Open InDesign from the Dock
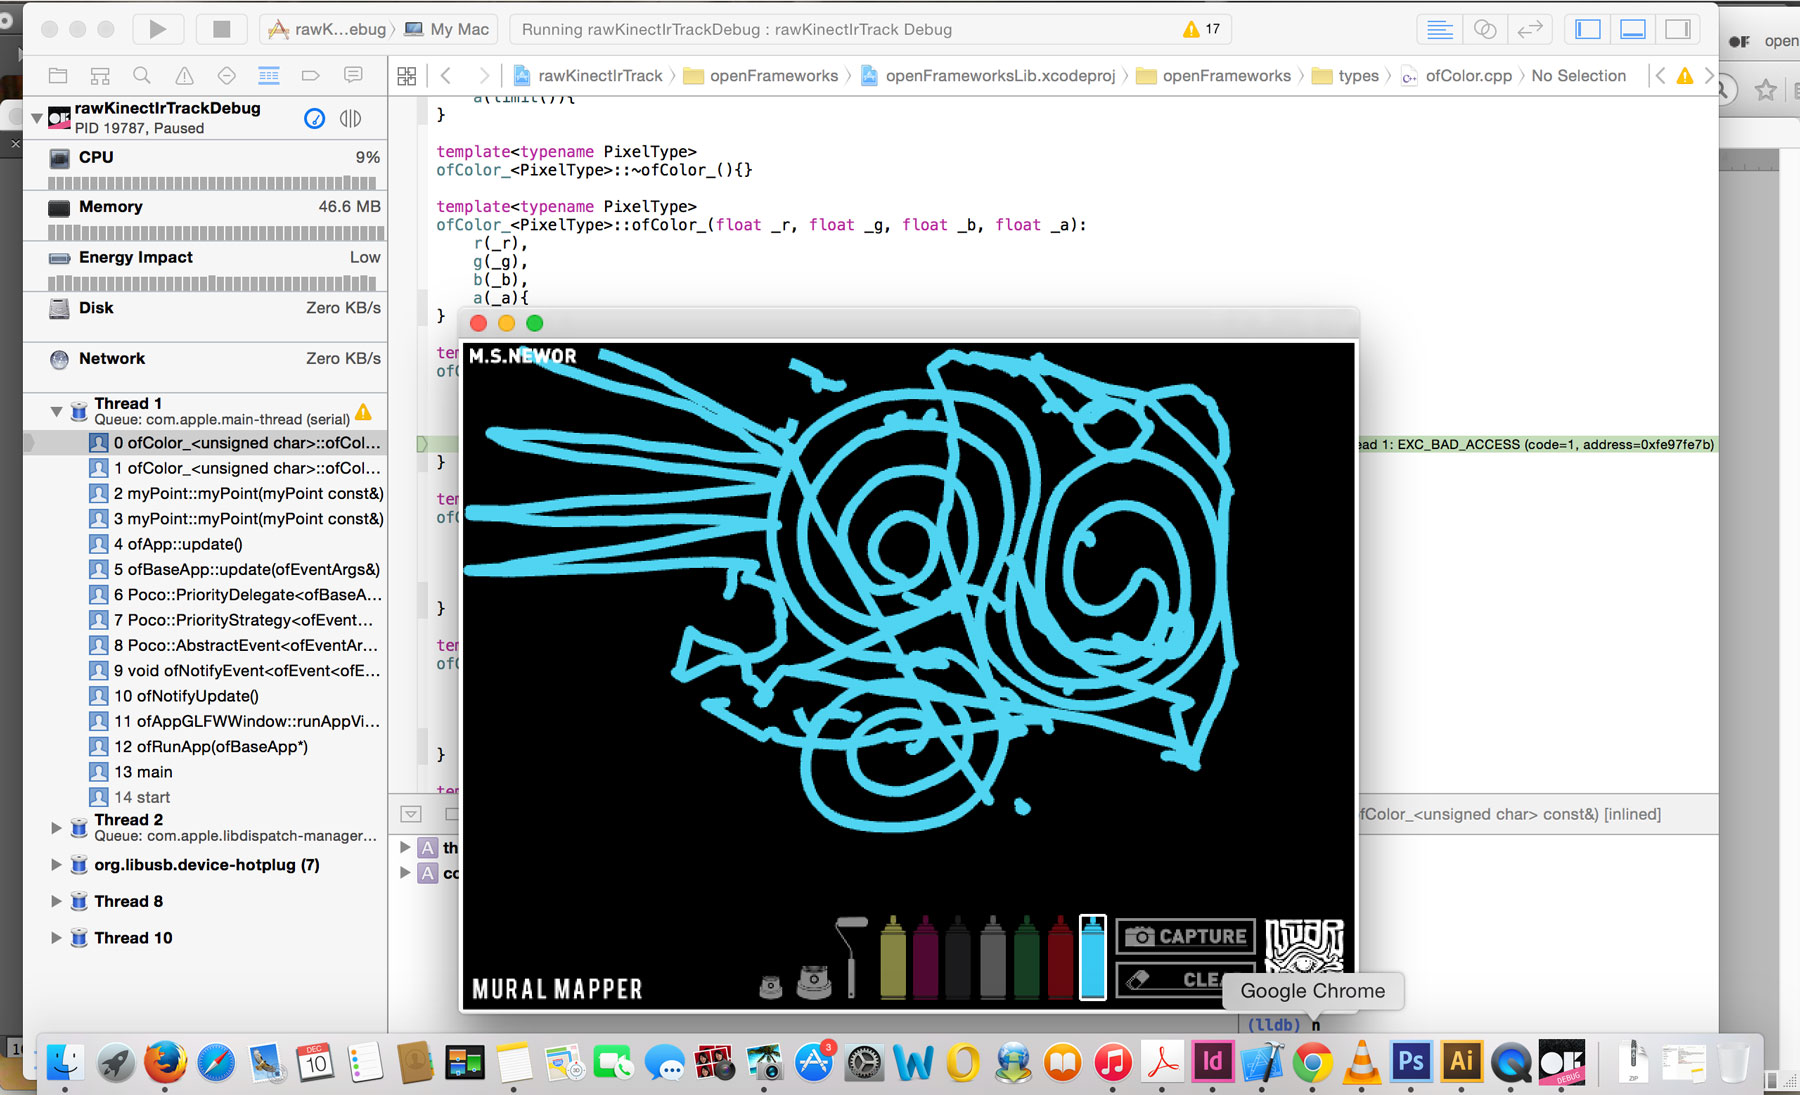The width and height of the screenshot is (1800, 1095). click(x=1212, y=1061)
